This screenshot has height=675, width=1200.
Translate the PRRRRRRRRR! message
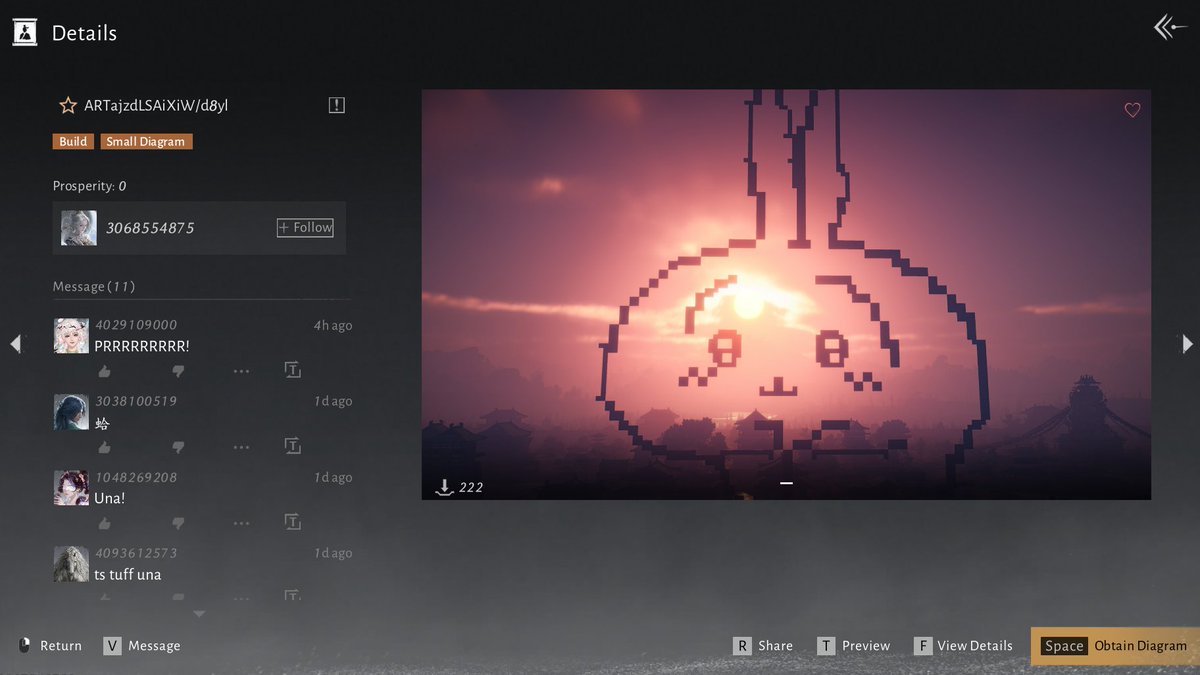(292, 370)
